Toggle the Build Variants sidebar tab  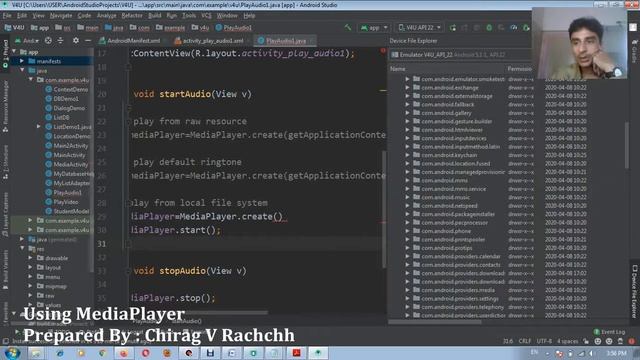click(x=5, y=269)
